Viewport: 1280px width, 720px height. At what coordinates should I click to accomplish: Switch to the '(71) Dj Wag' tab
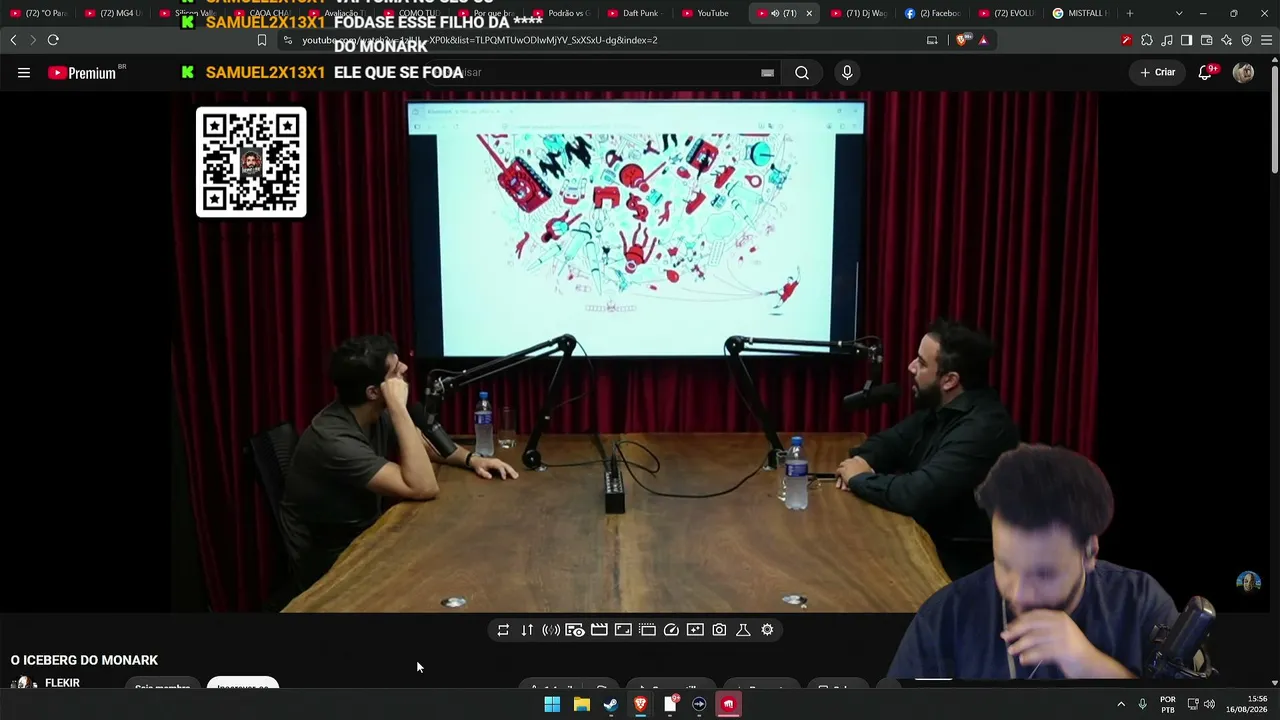point(858,13)
